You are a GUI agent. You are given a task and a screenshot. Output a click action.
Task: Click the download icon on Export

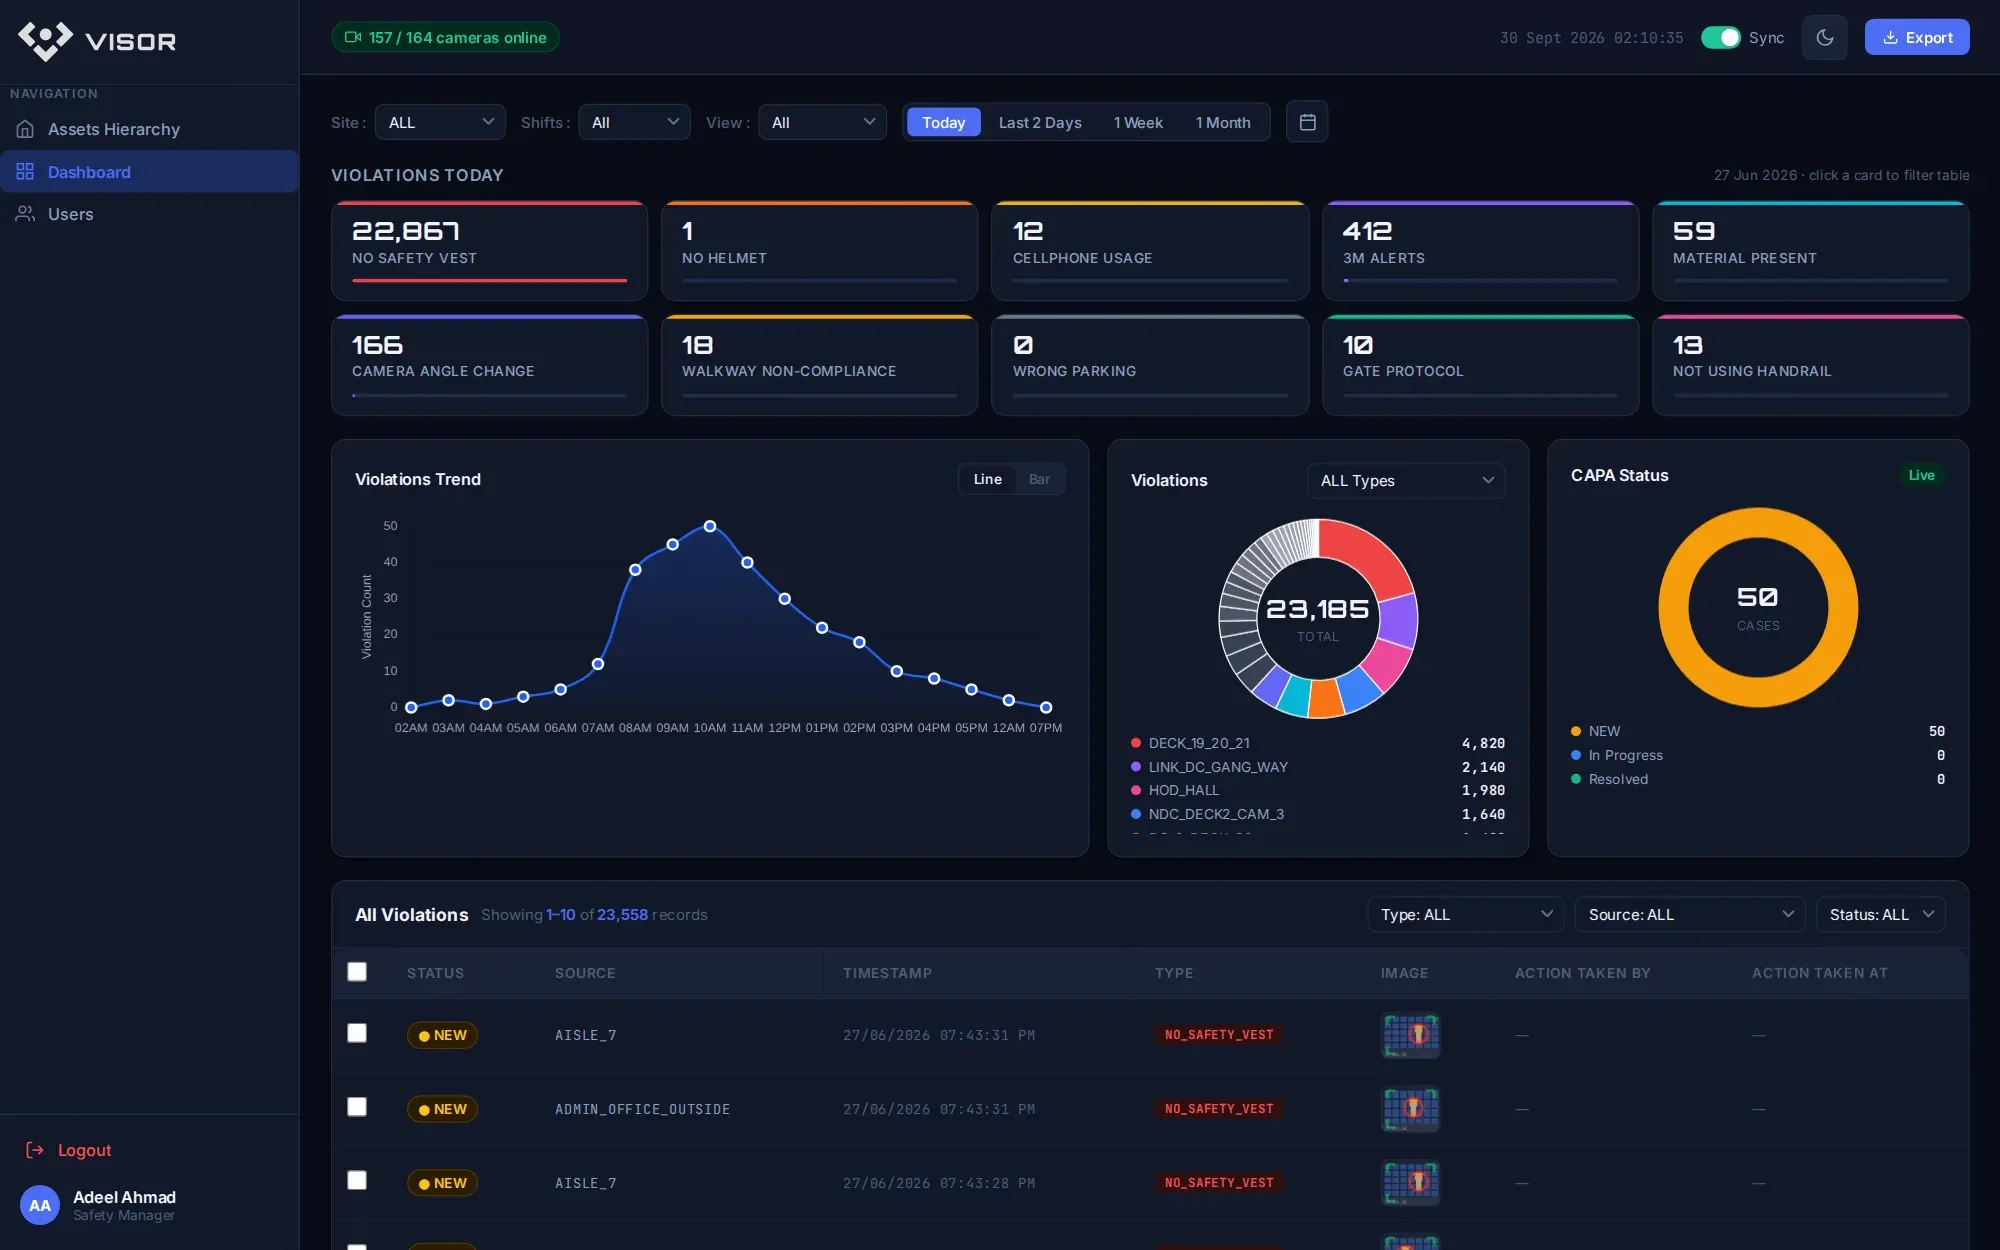[x=1890, y=37]
